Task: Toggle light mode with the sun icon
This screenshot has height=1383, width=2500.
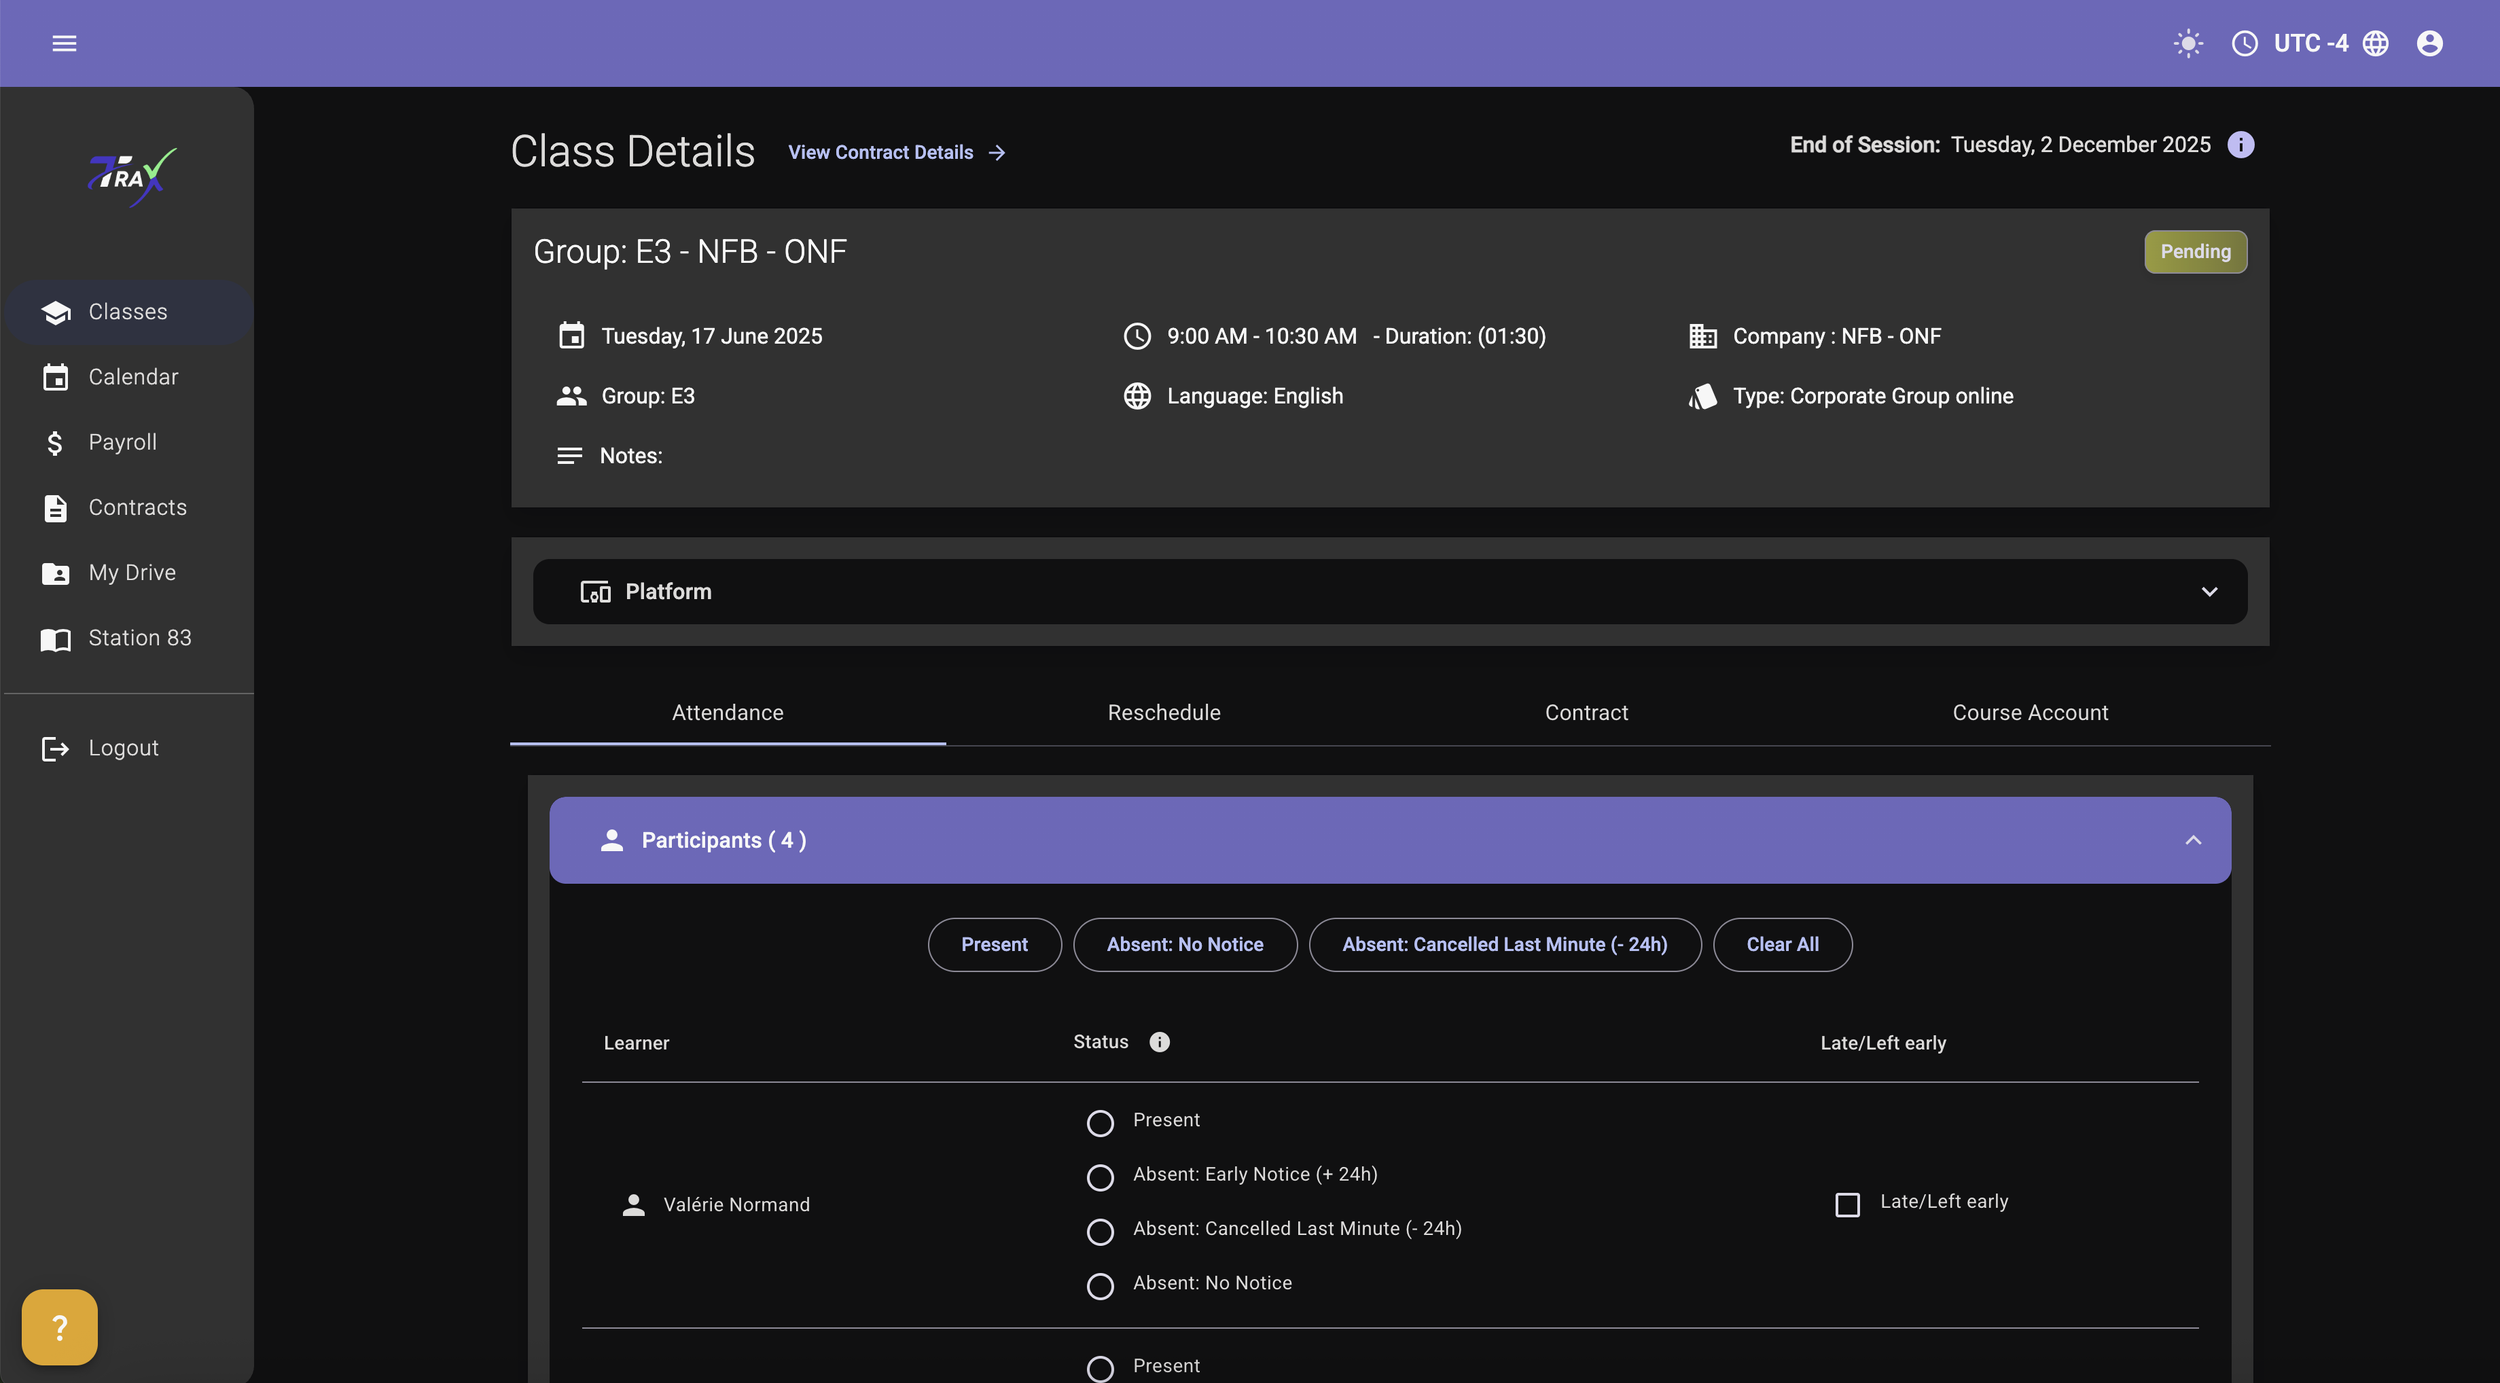Action: (2187, 43)
